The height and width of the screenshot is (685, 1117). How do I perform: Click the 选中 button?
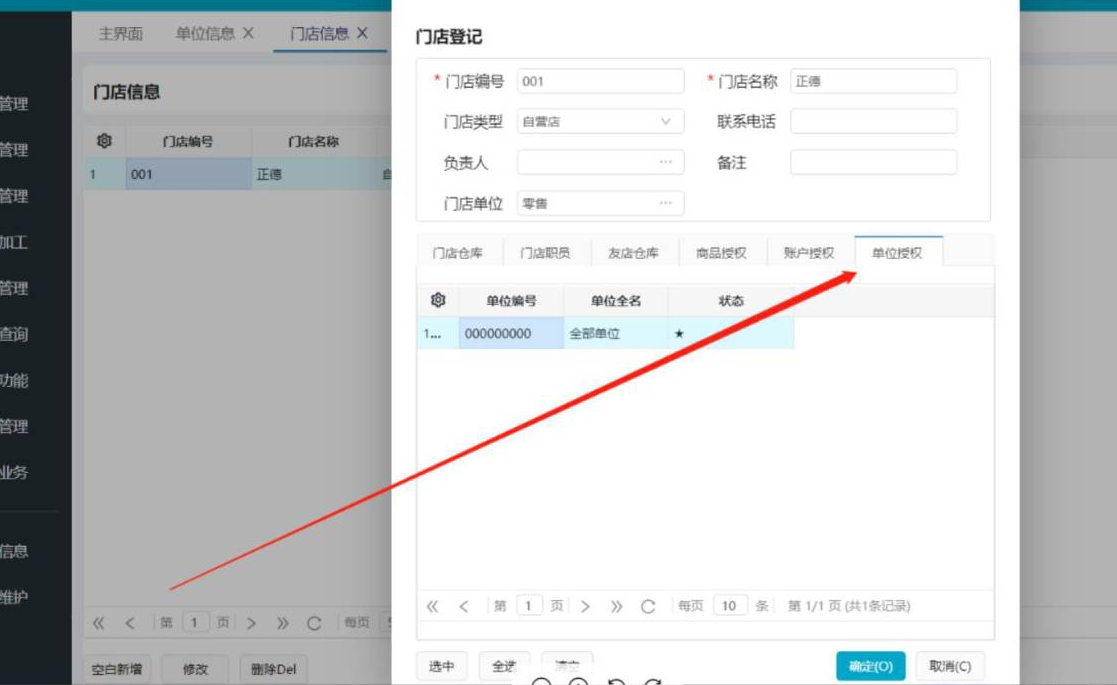[x=441, y=666]
